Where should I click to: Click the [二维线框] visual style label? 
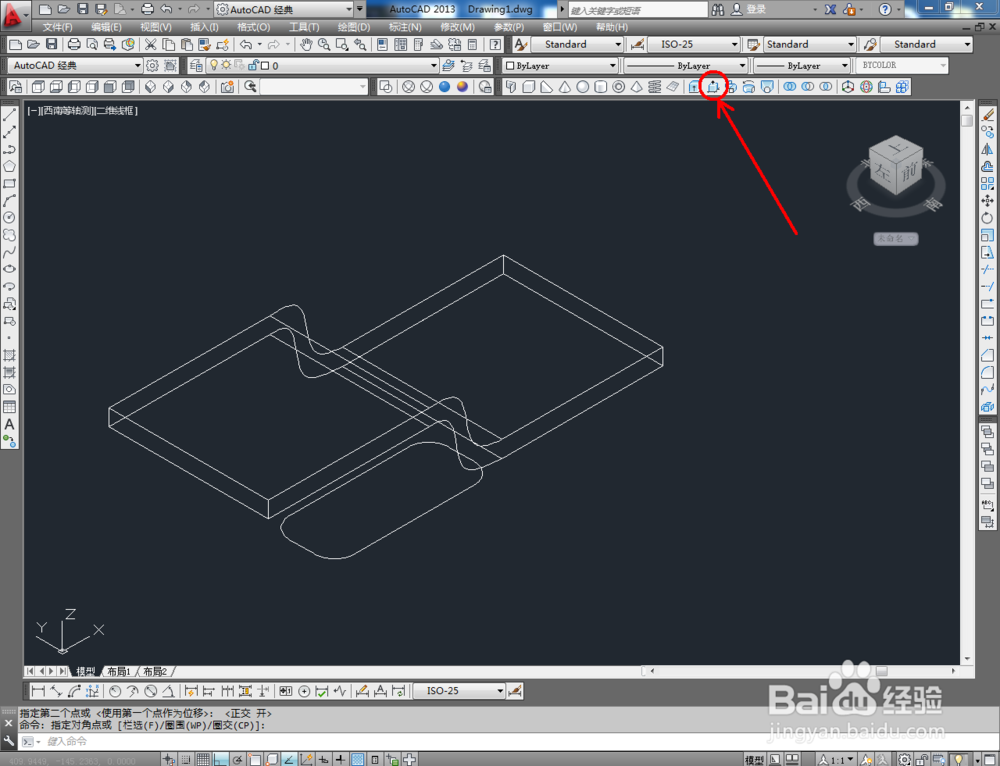[x=115, y=110]
